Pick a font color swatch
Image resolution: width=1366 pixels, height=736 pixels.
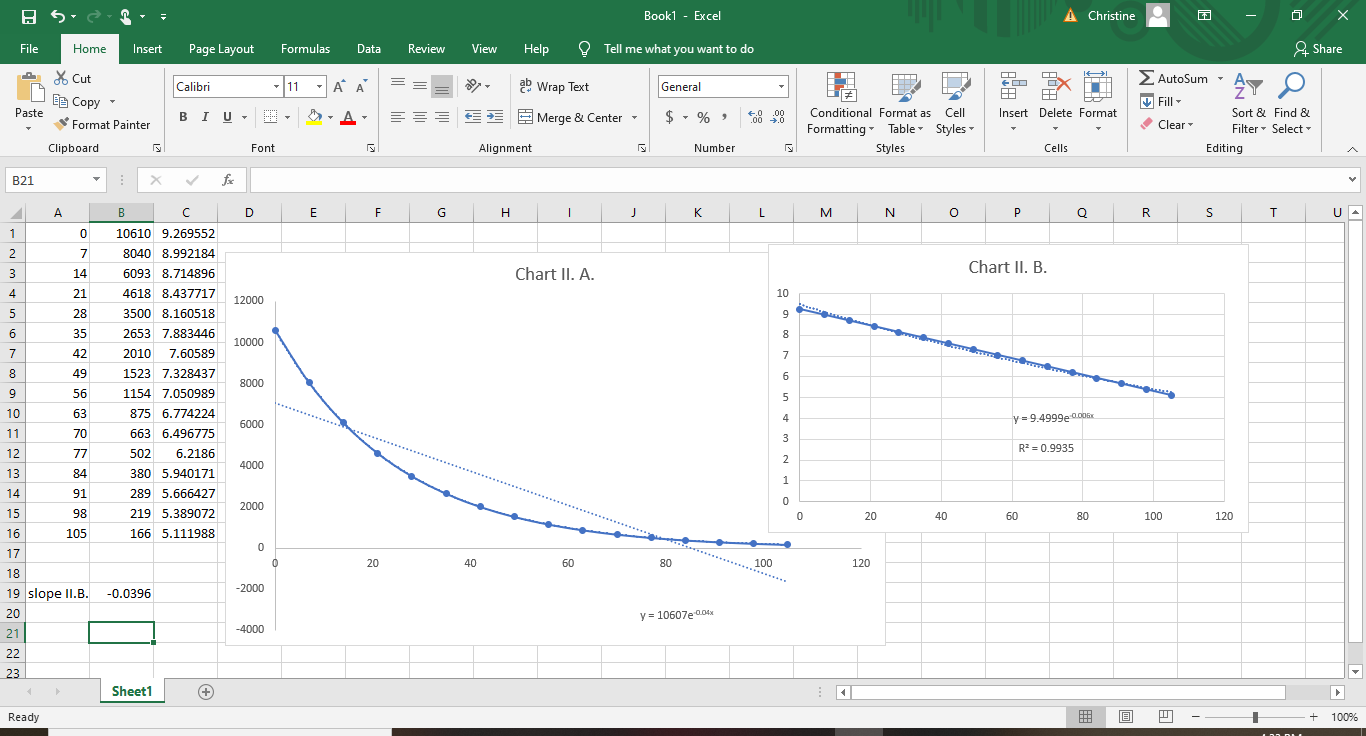tap(347, 117)
